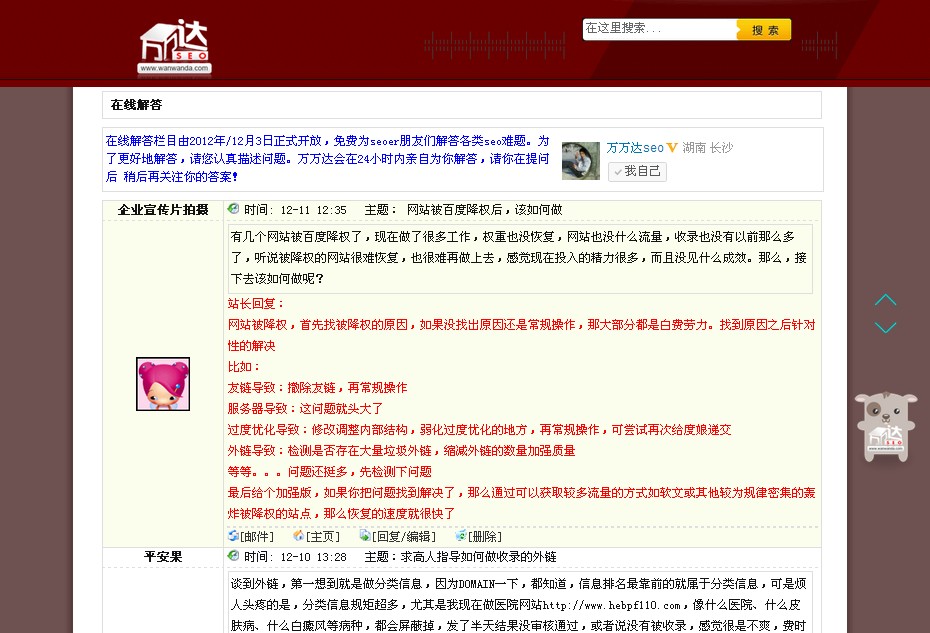Click the time icon of 12-11 post

pos(234,210)
